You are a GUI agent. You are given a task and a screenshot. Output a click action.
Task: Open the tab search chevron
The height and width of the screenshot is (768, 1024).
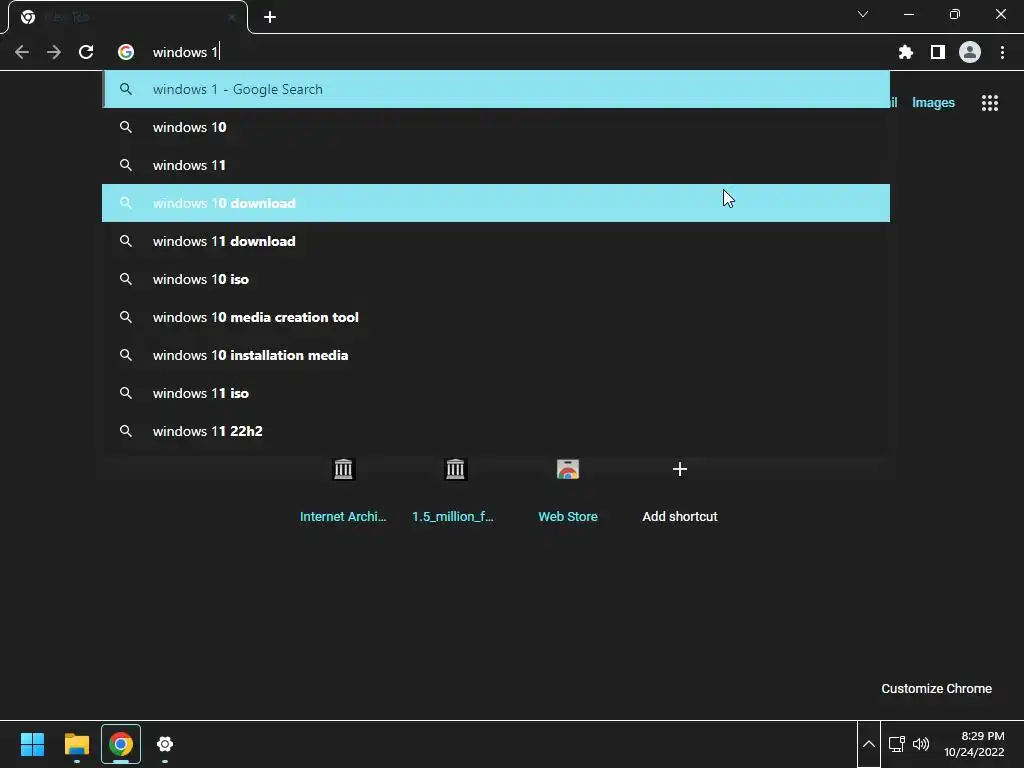(863, 14)
